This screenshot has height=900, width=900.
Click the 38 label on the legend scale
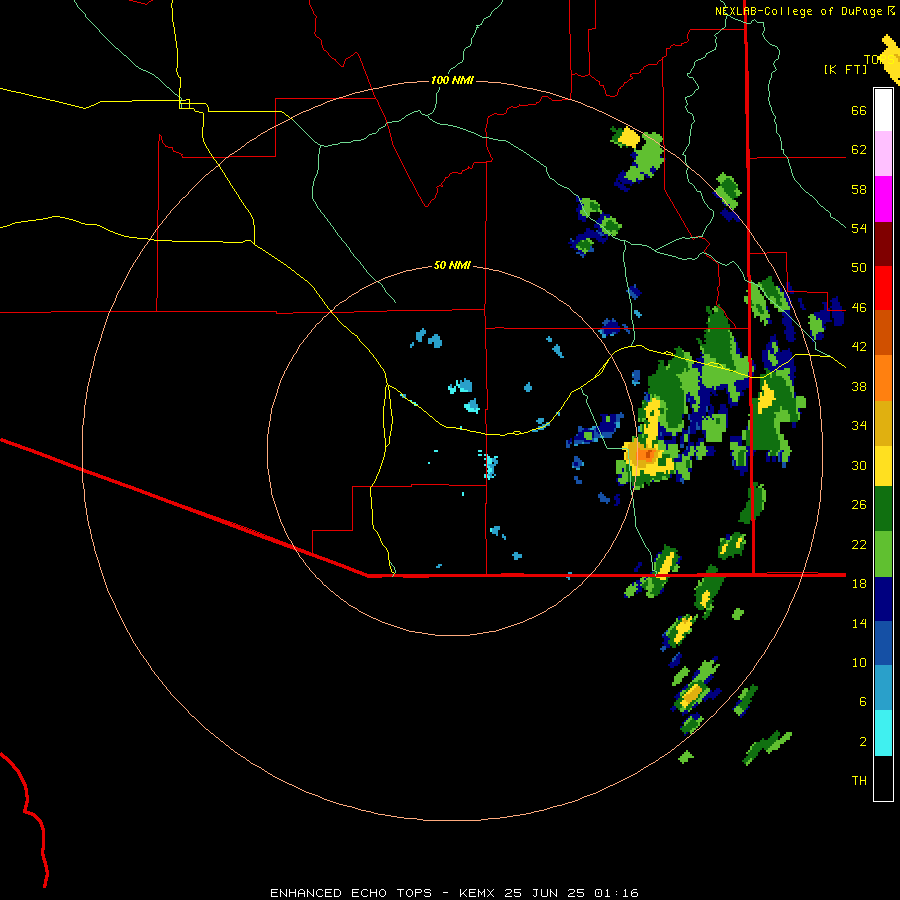point(859,386)
